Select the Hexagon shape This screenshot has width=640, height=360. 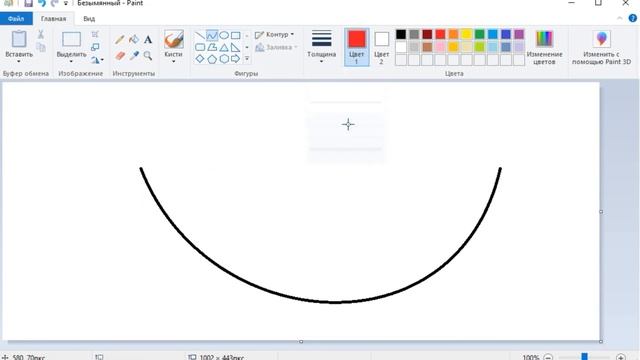pyautogui.click(x=224, y=59)
